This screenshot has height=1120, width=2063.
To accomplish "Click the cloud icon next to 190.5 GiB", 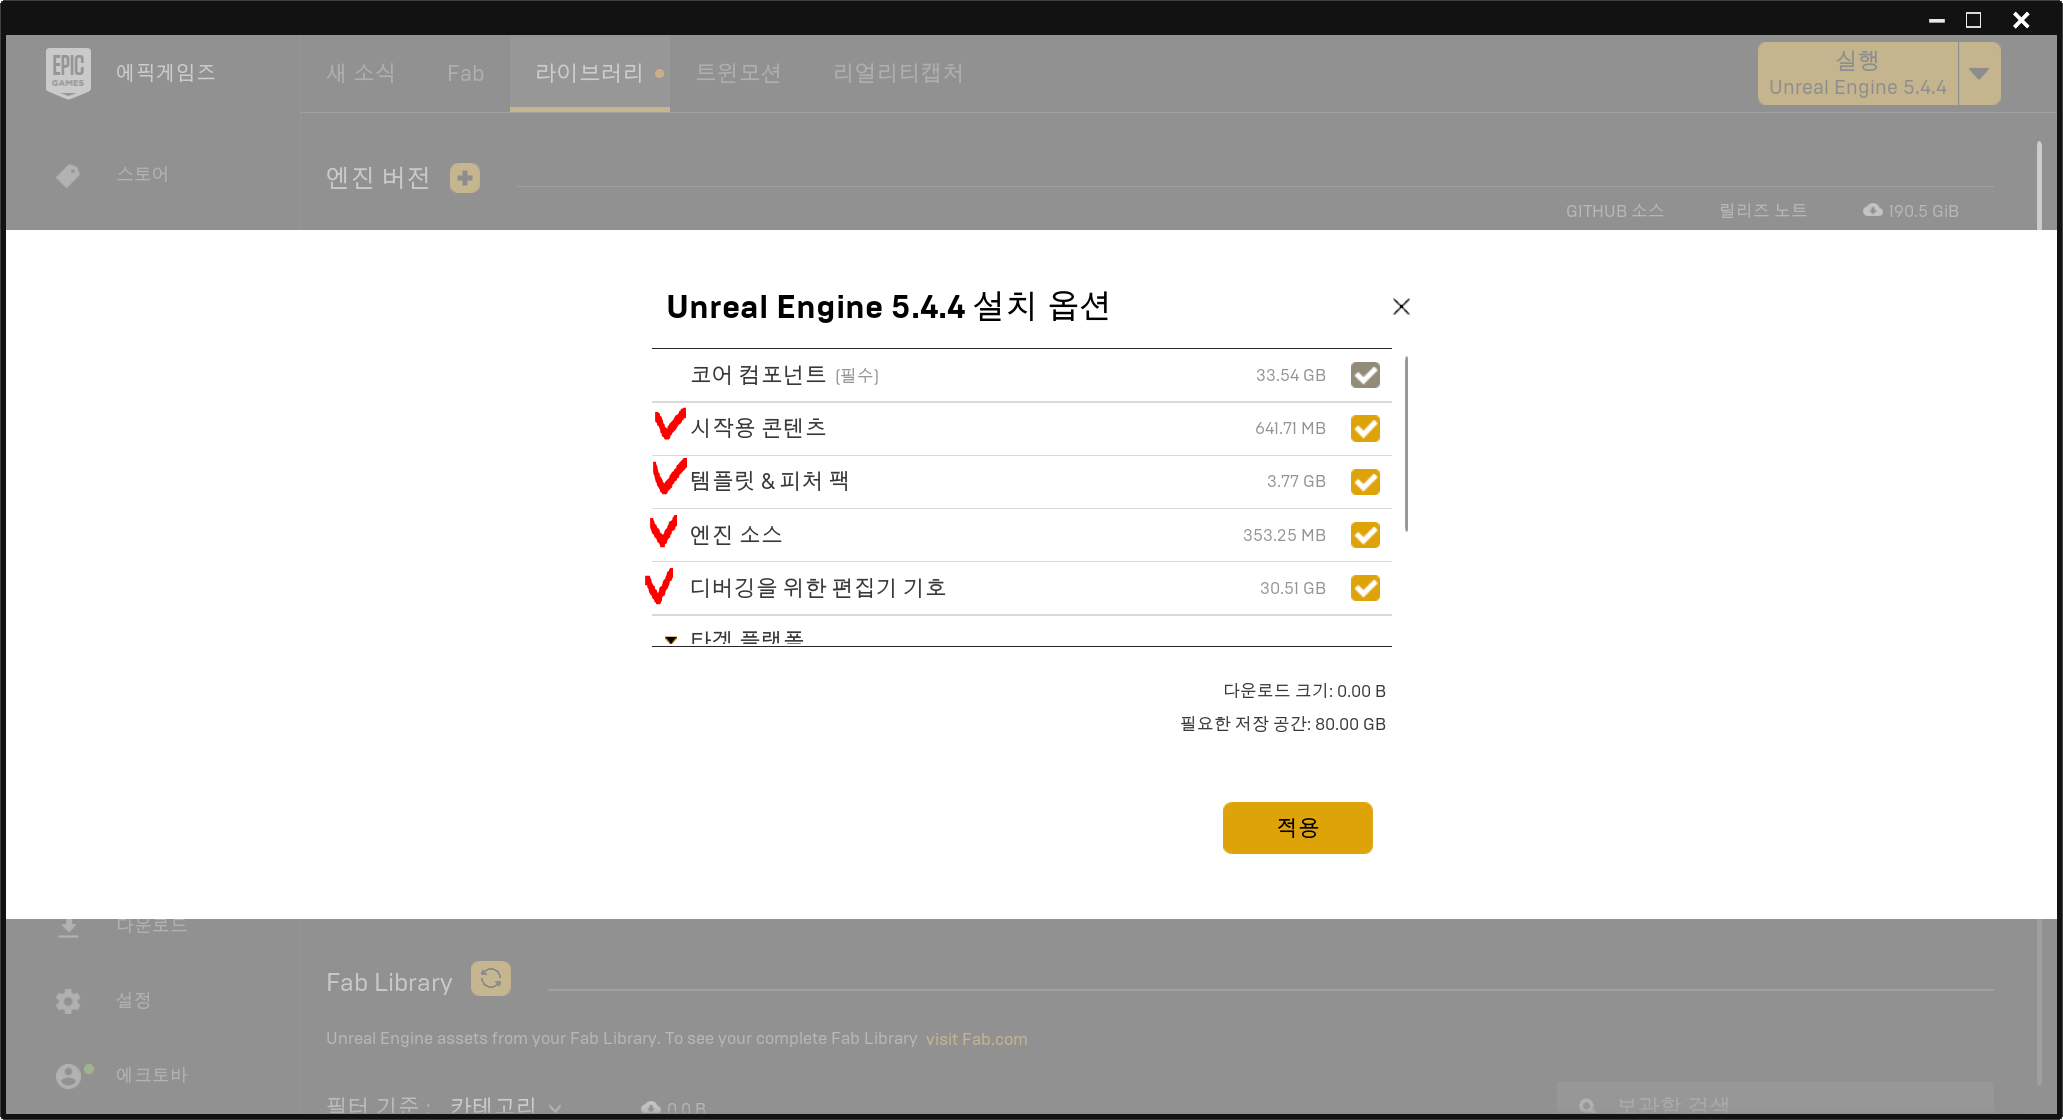I will [x=1873, y=210].
